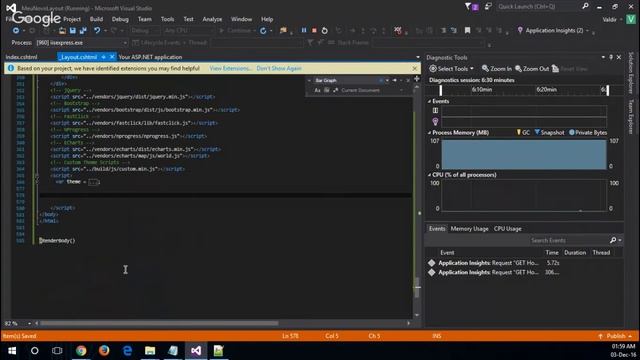
Task: Open the Tools menu
Action: pyautogui.click(x=167, y=19)
